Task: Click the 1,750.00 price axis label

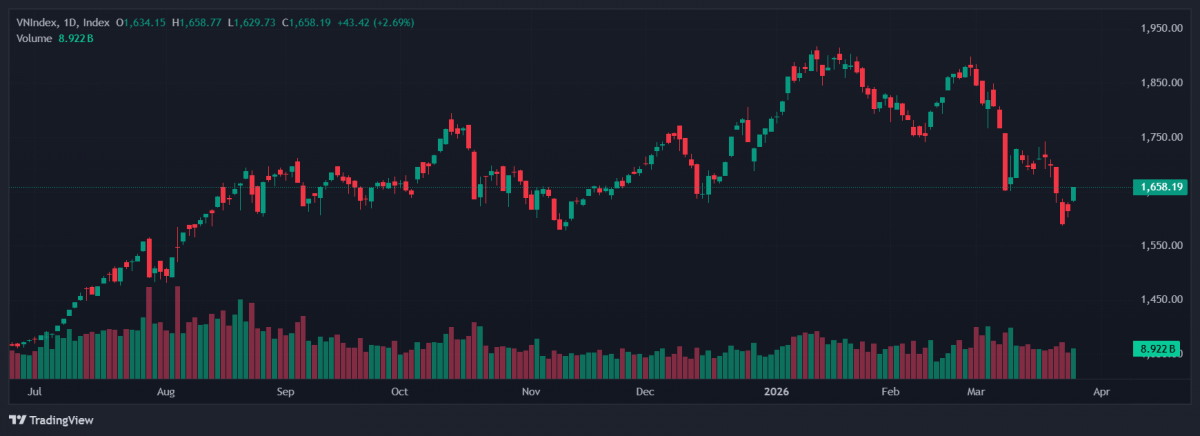Action: tap(1161, 137)
